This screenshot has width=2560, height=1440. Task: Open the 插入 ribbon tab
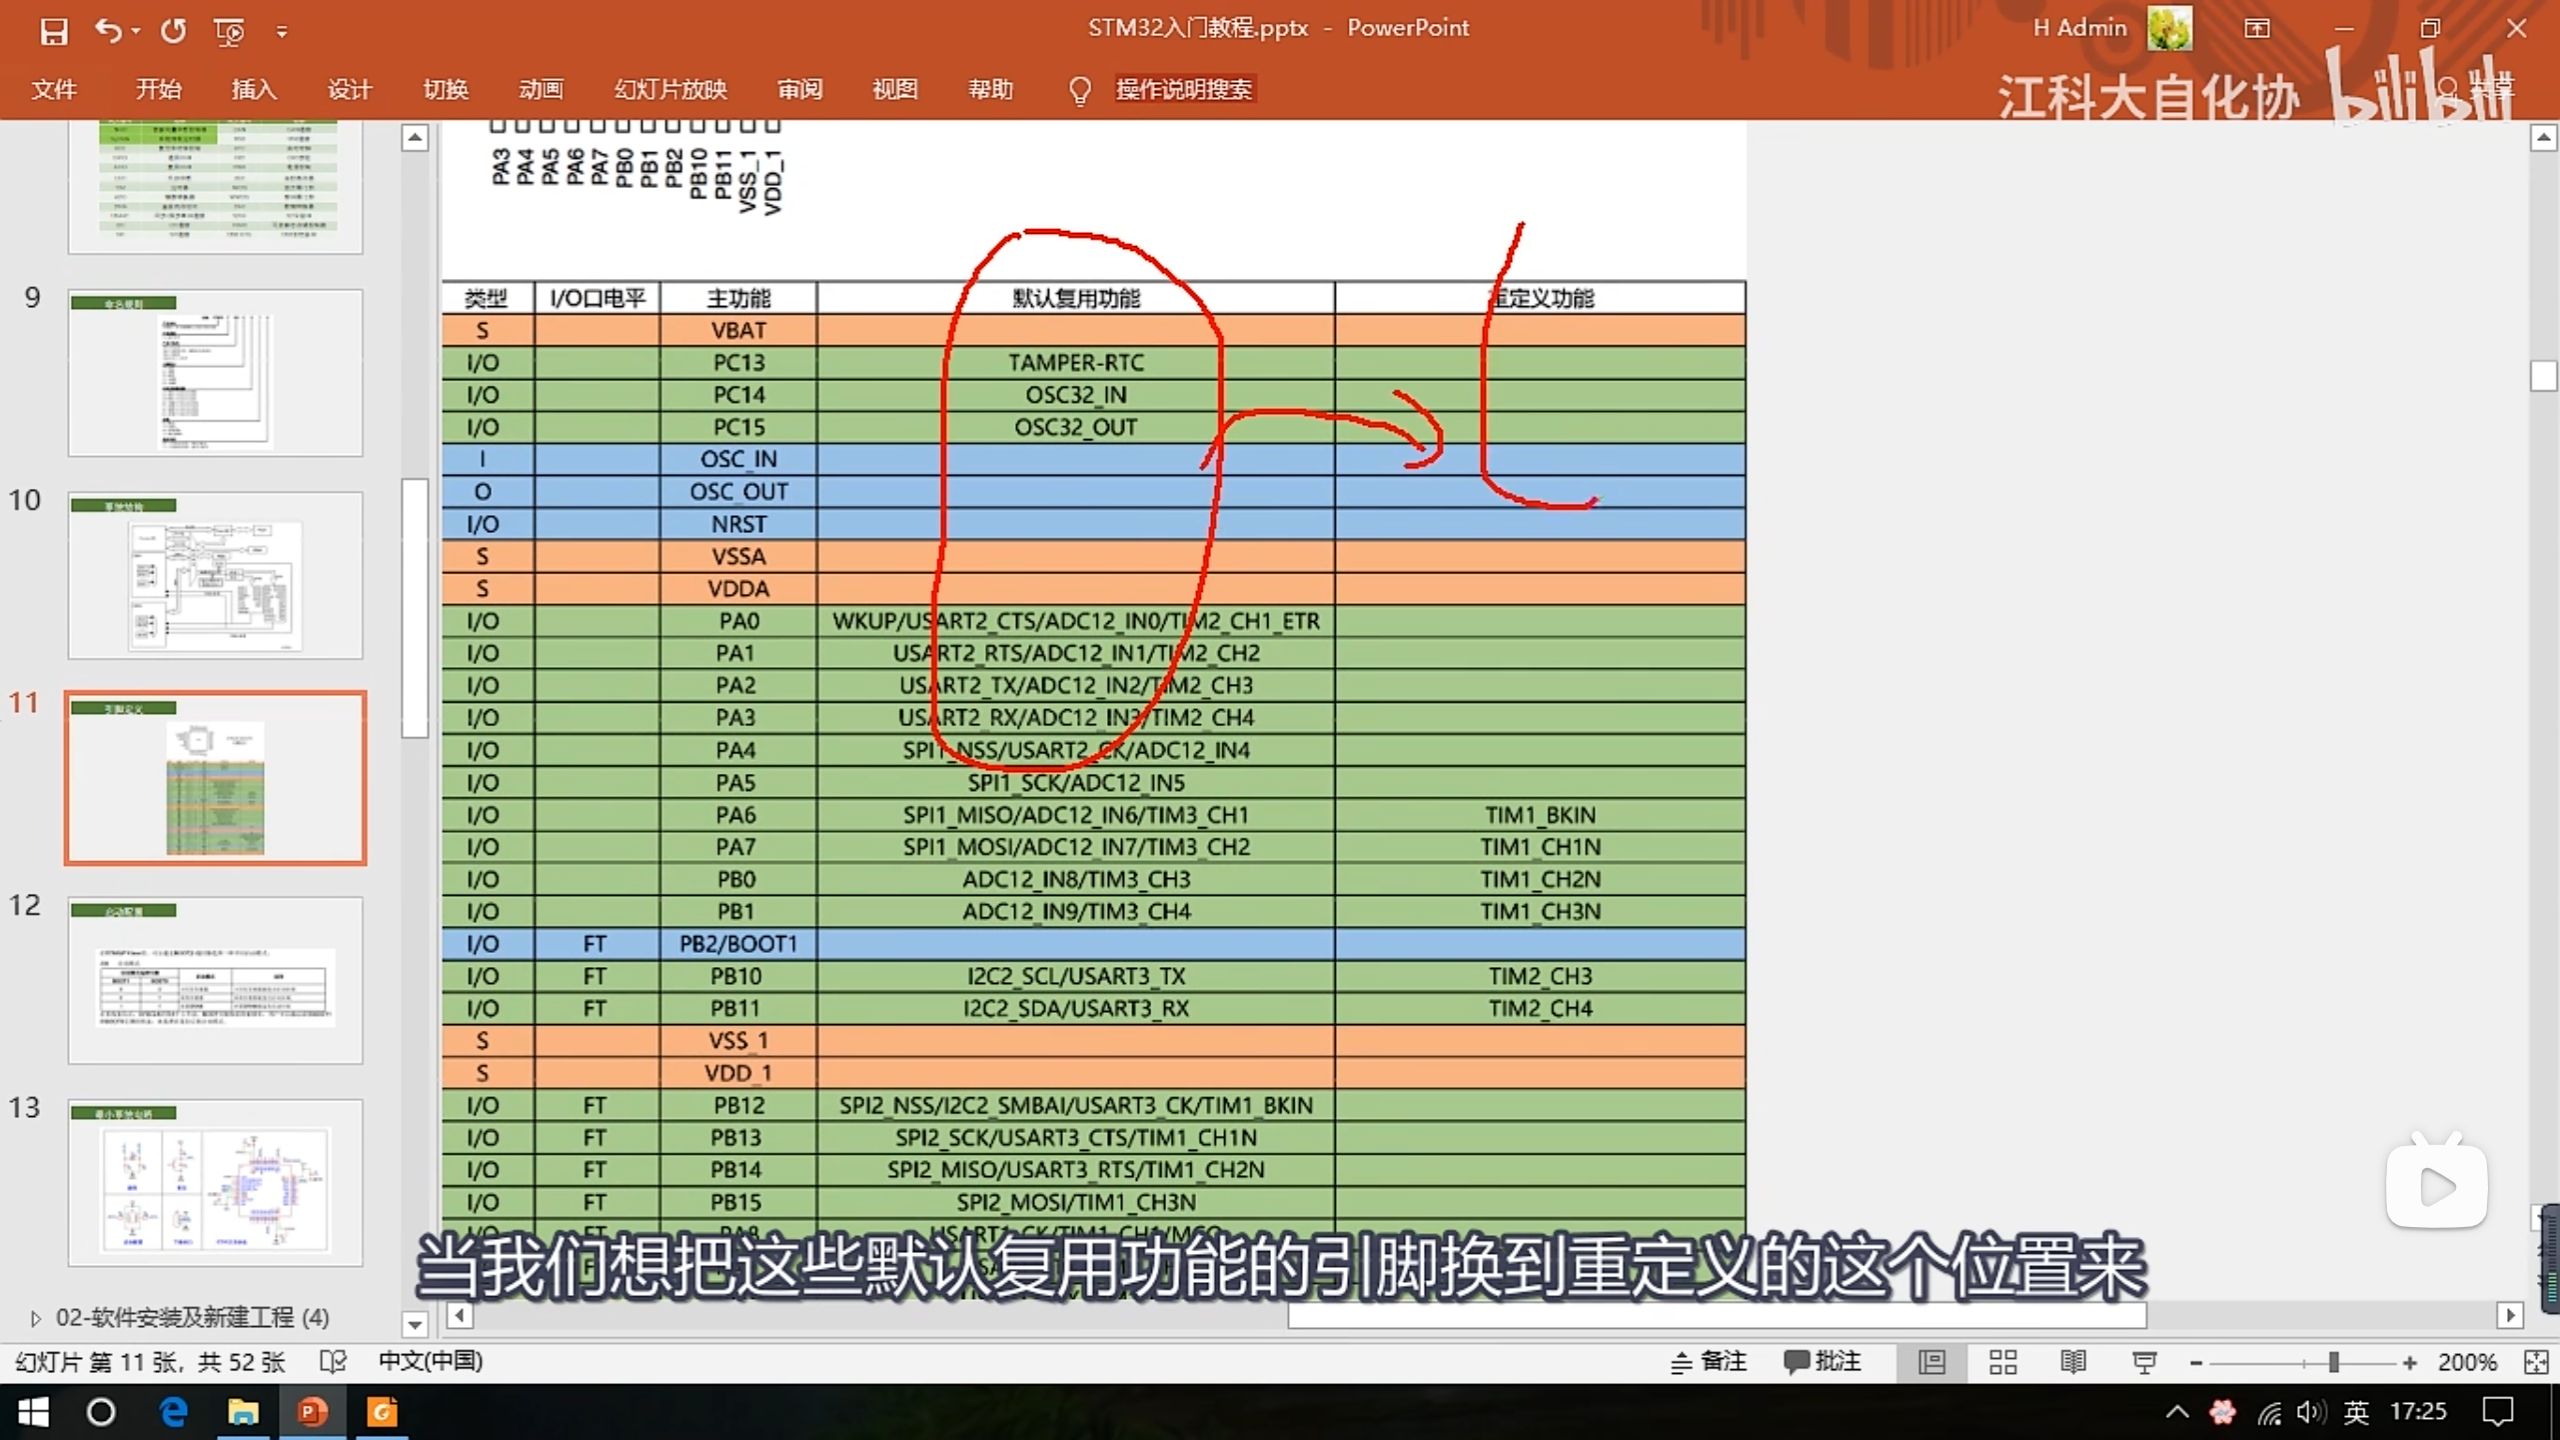(254, 89)
